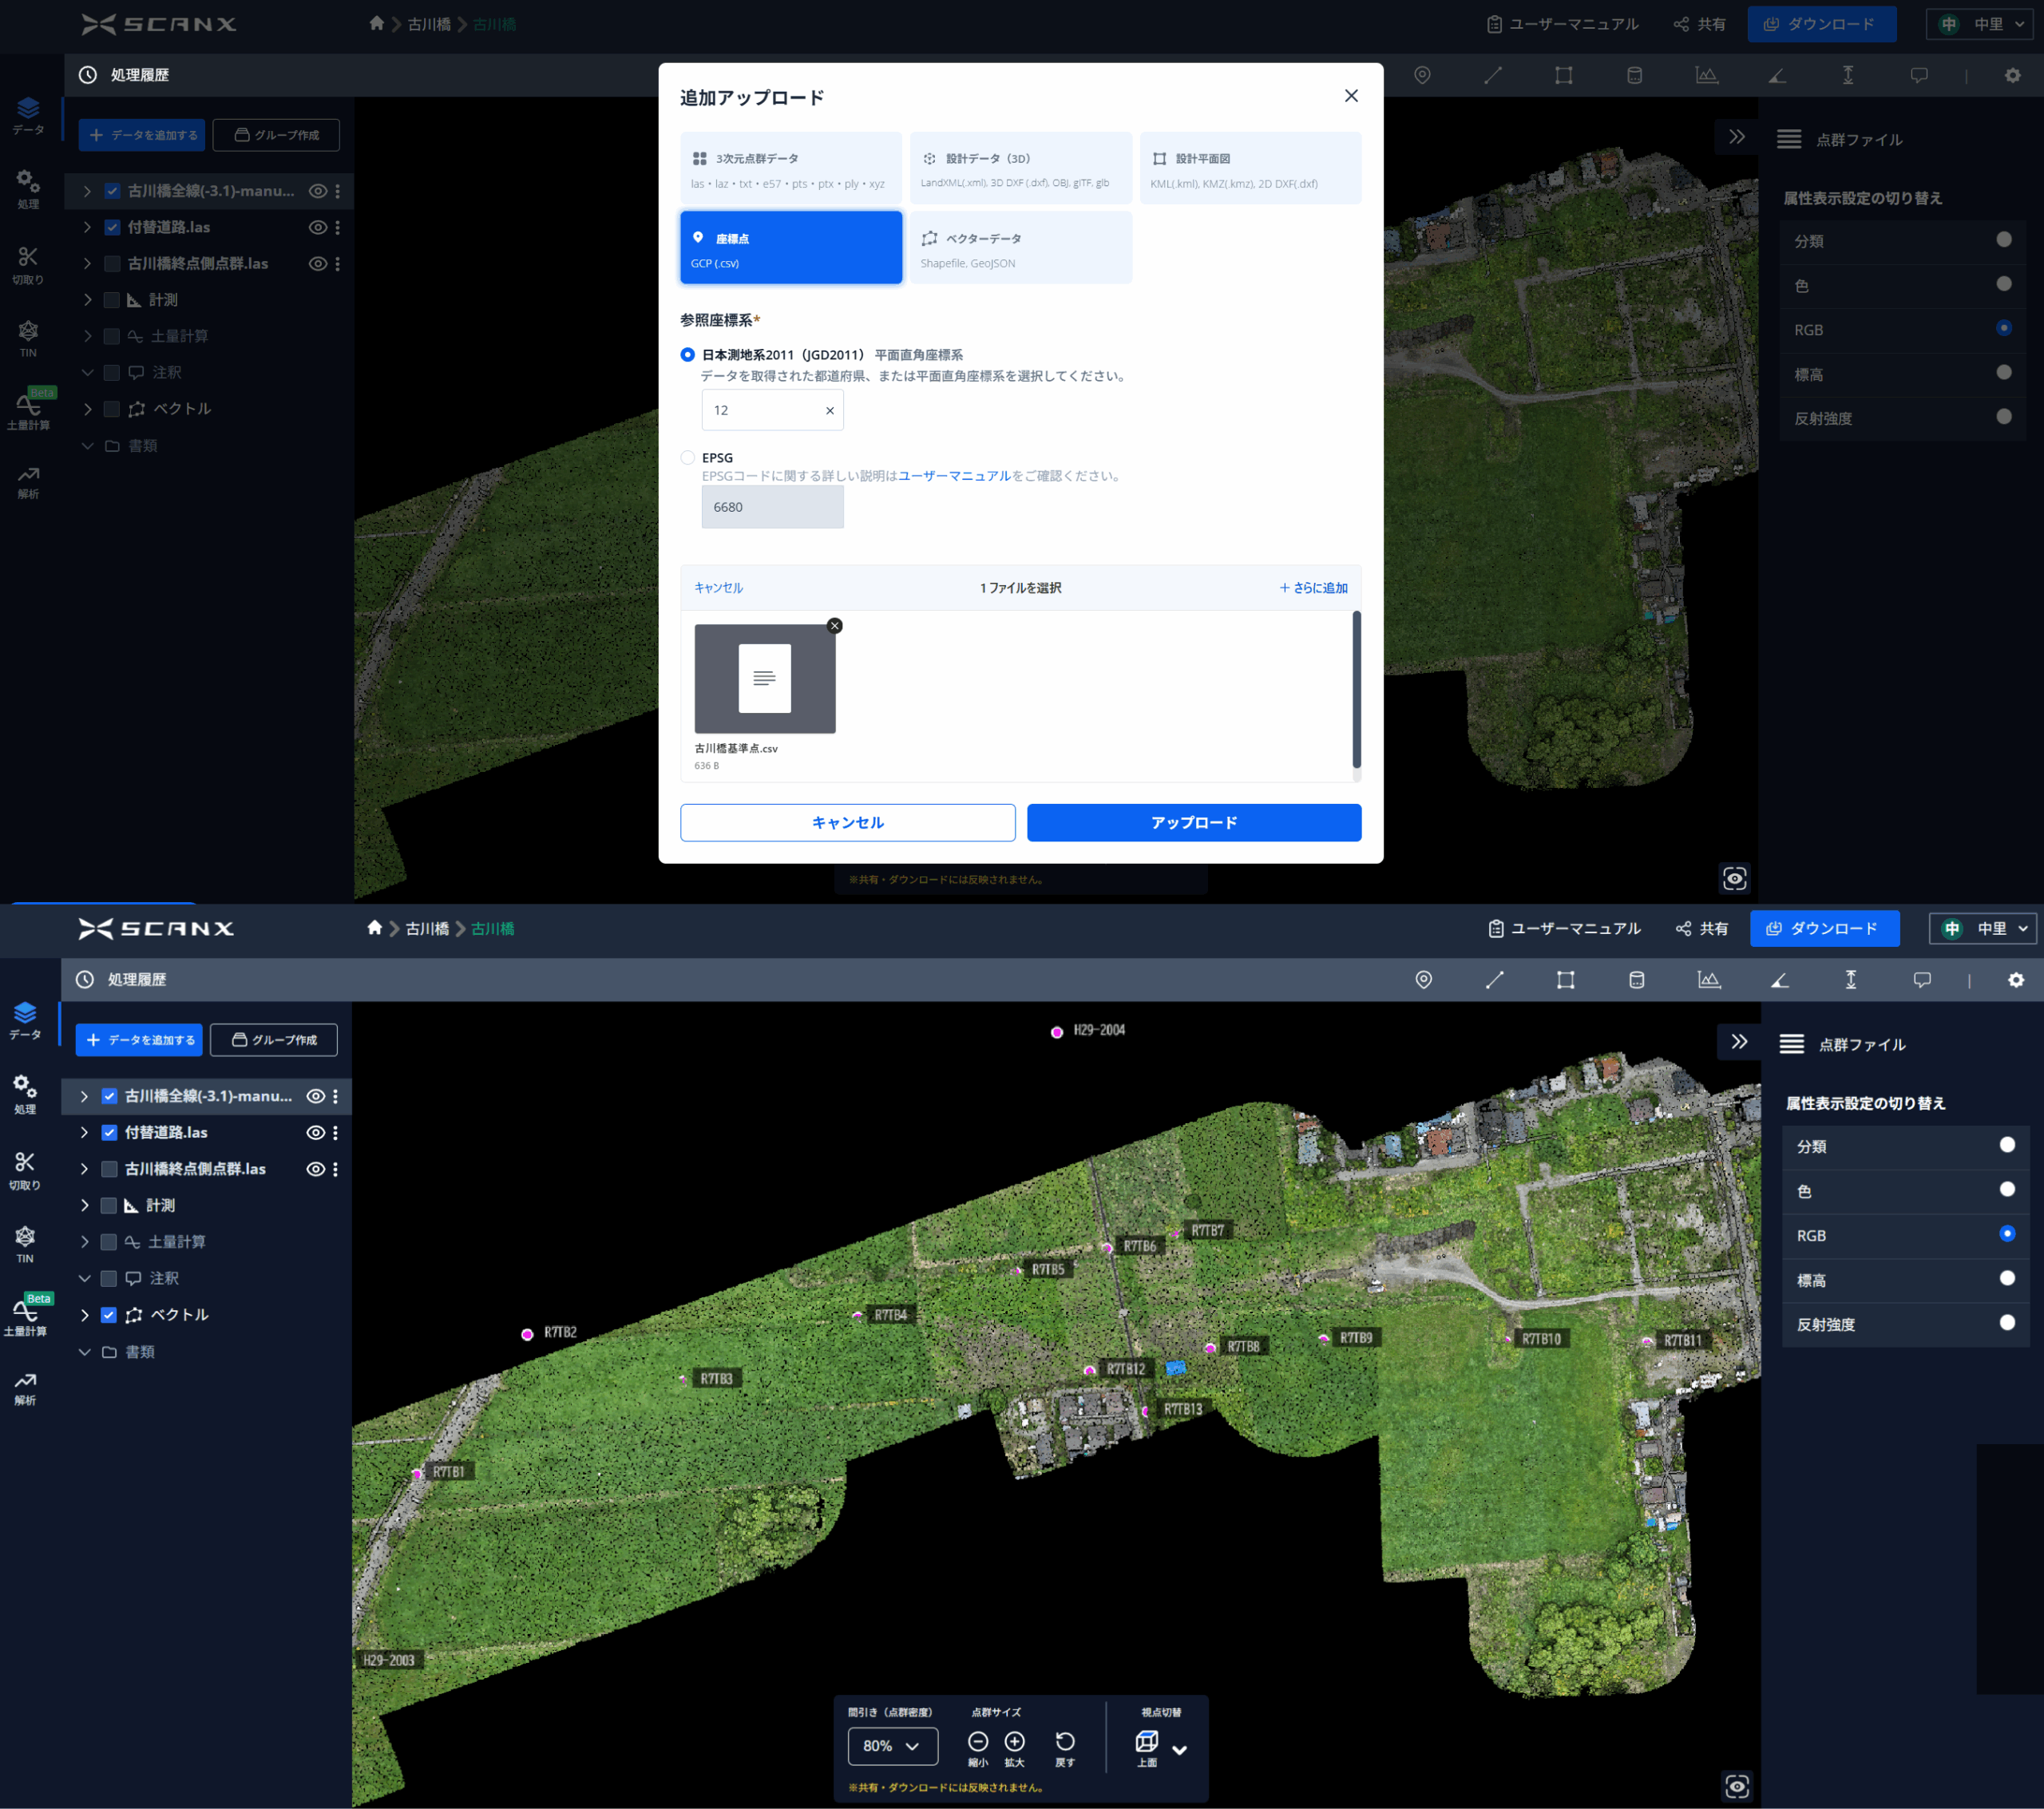This screenshot has width=2044, height=1809.
Task: Close the 追加アップロード dialog with X
Action: [1351, 96]
